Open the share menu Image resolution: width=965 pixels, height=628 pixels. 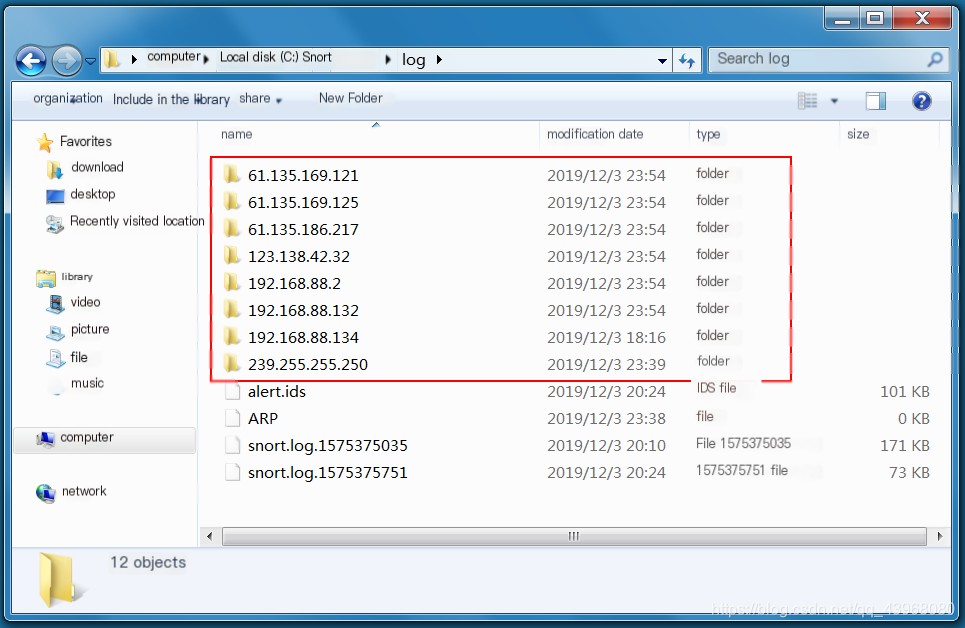click(260, 99)
